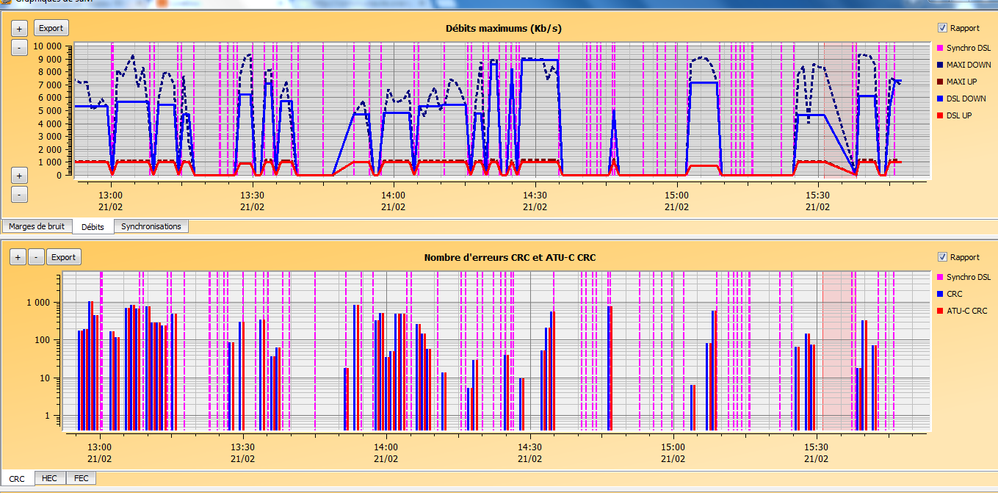Image resolution: width=998 pixels, height=493 pixels.
Task: Click the Débits maximums (Kb/s) chart title
Action: point(503,28)
